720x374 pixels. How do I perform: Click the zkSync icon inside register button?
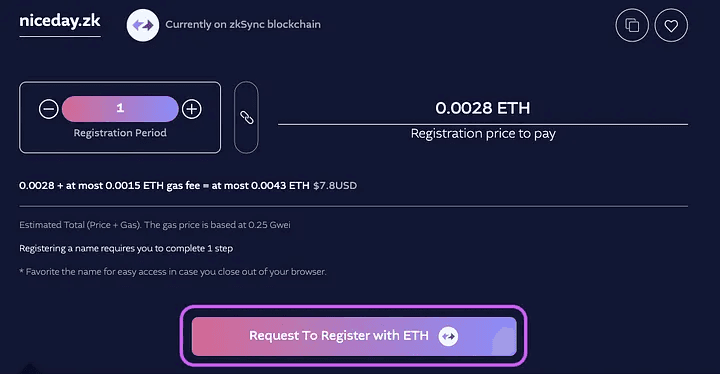pos(448,336)
